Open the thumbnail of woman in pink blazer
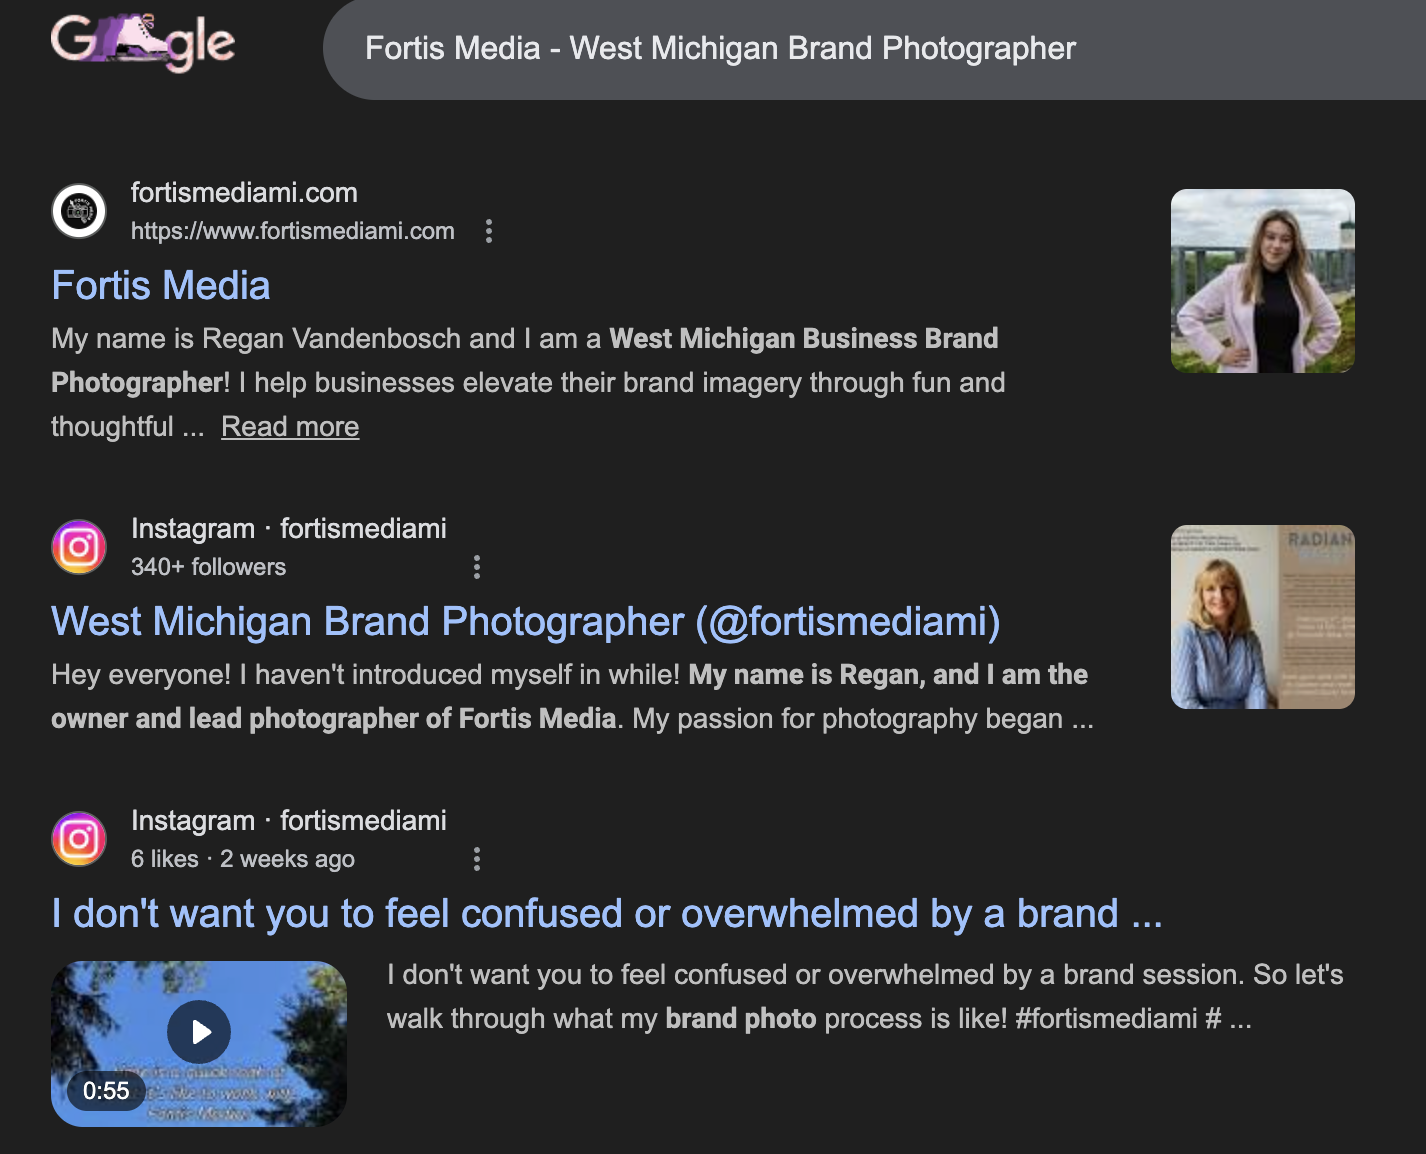Viewport: 1426px width, 1154px height. [1262, 281]
